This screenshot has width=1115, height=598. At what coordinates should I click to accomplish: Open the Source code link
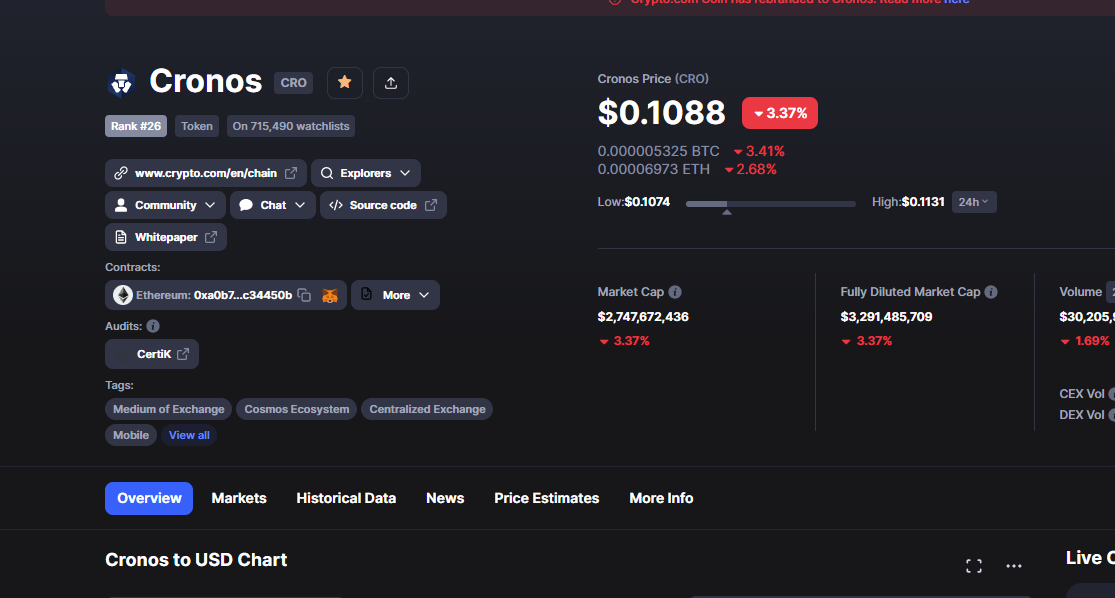point(383,205)
